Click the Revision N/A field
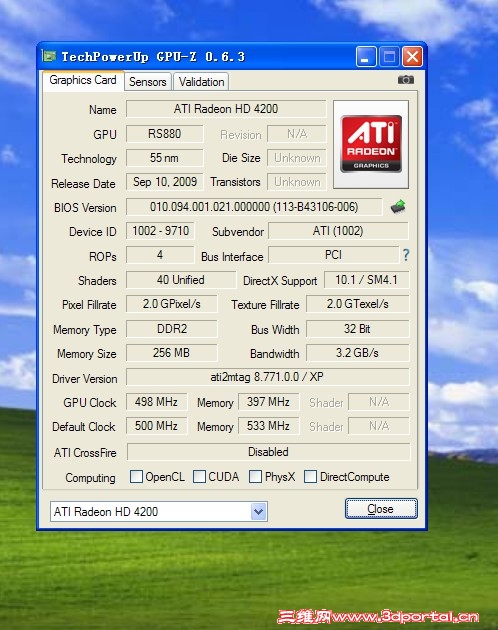 pyautogui.click(x=297, y=134)
